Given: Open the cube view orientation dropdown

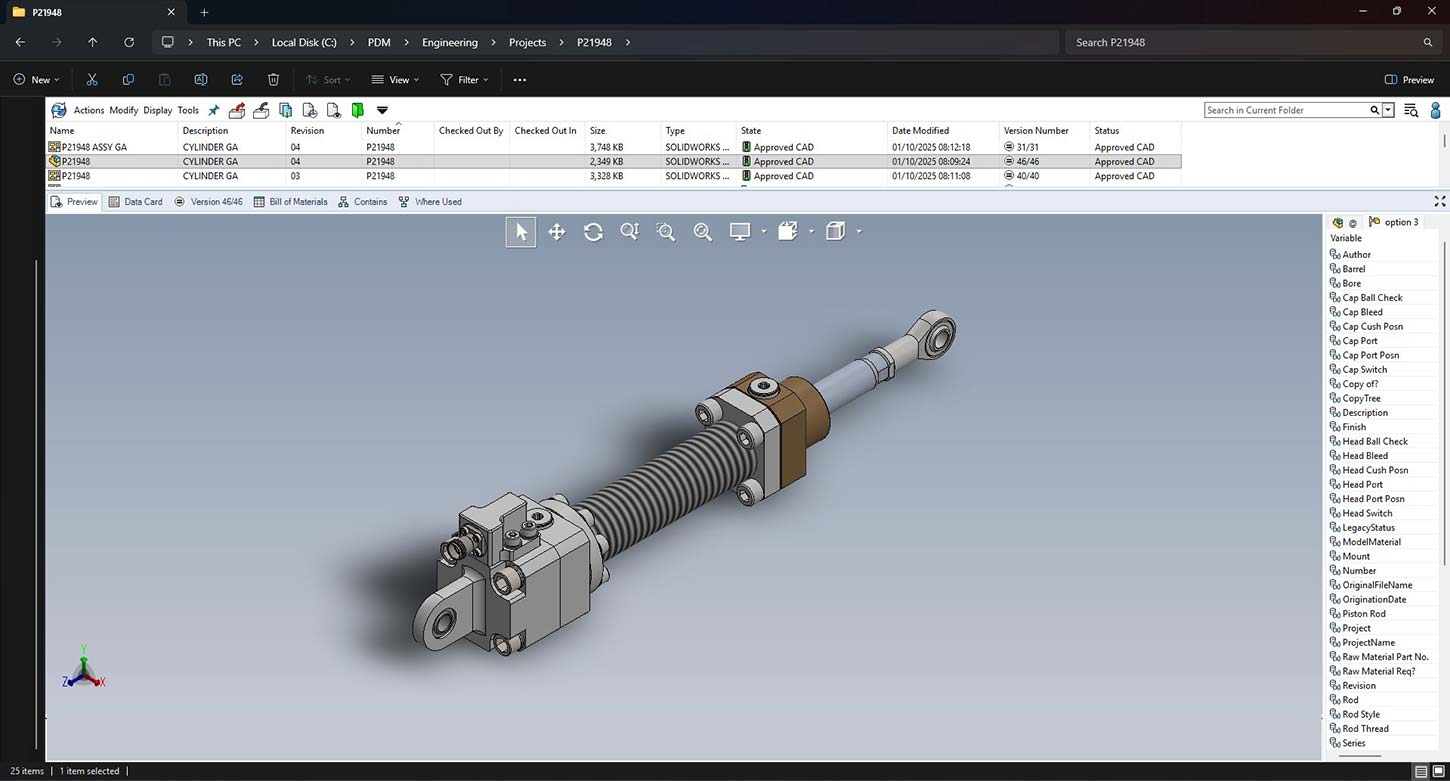Looking at the screenshot, I should click(859, 232).
